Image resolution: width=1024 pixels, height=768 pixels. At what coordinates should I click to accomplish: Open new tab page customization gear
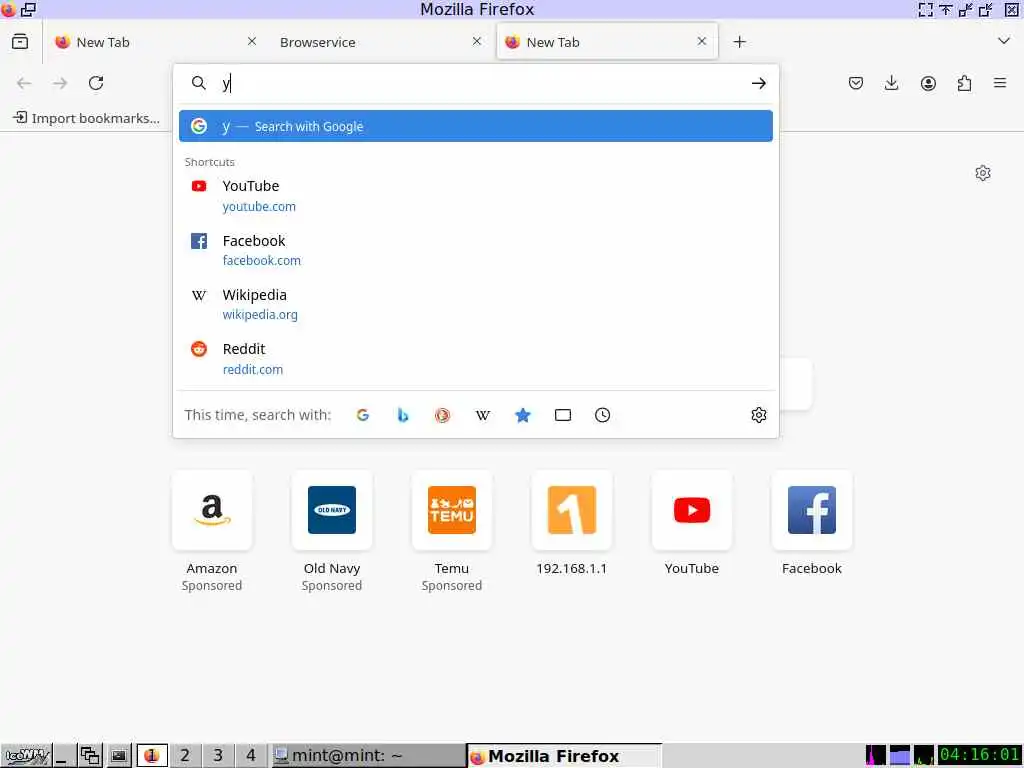(x=983, y=173)
